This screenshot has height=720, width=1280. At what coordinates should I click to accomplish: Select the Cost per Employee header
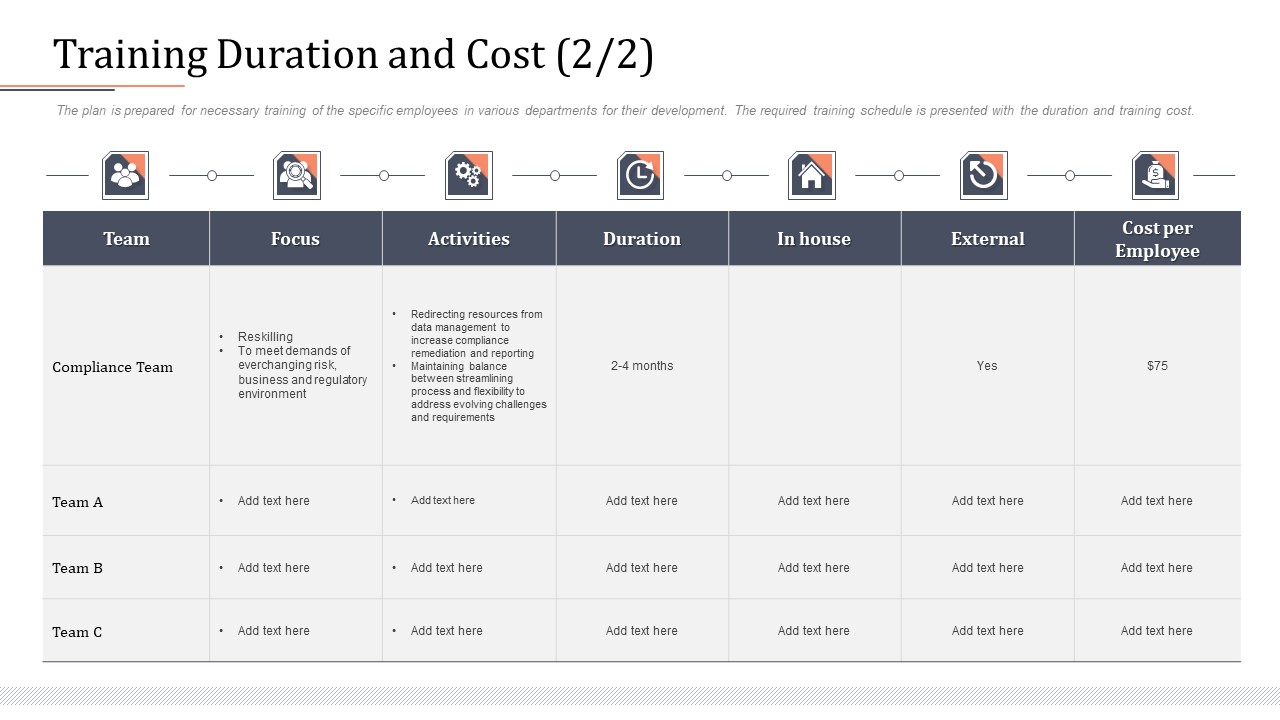click(x=1157, y=239)
